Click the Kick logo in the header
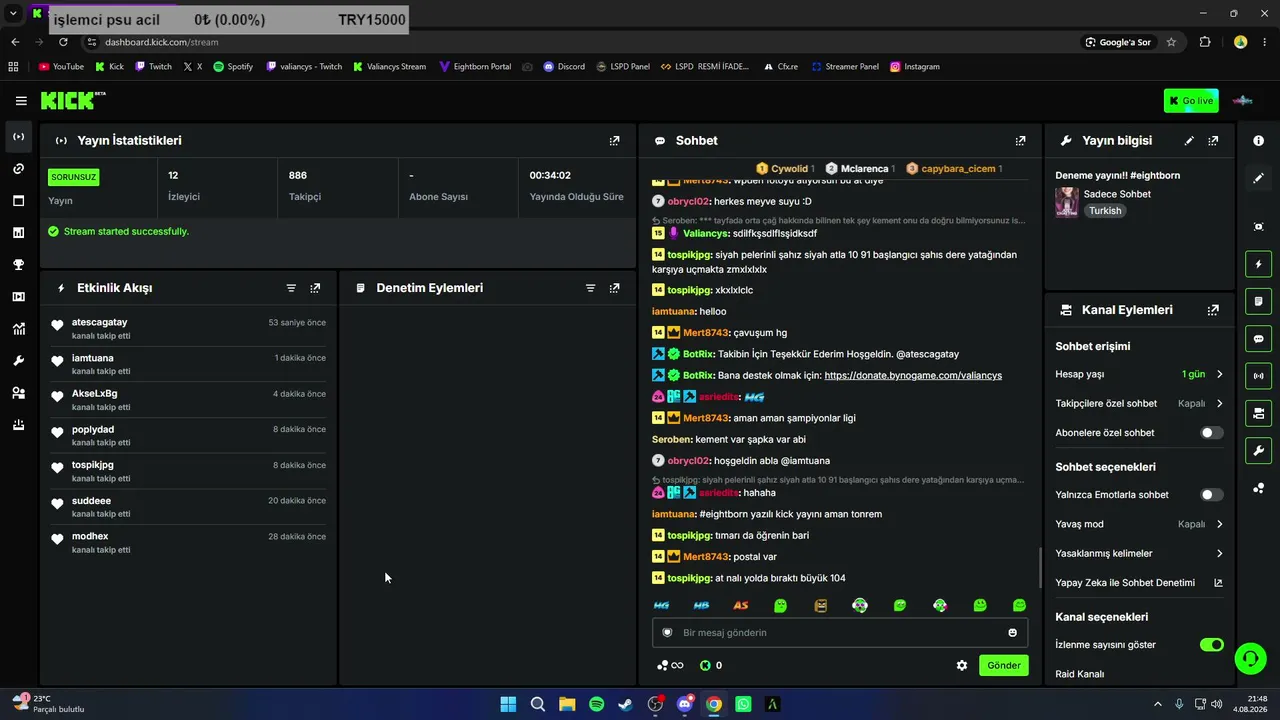This screenshot has height=720, width=1280. tap(72, 100)
